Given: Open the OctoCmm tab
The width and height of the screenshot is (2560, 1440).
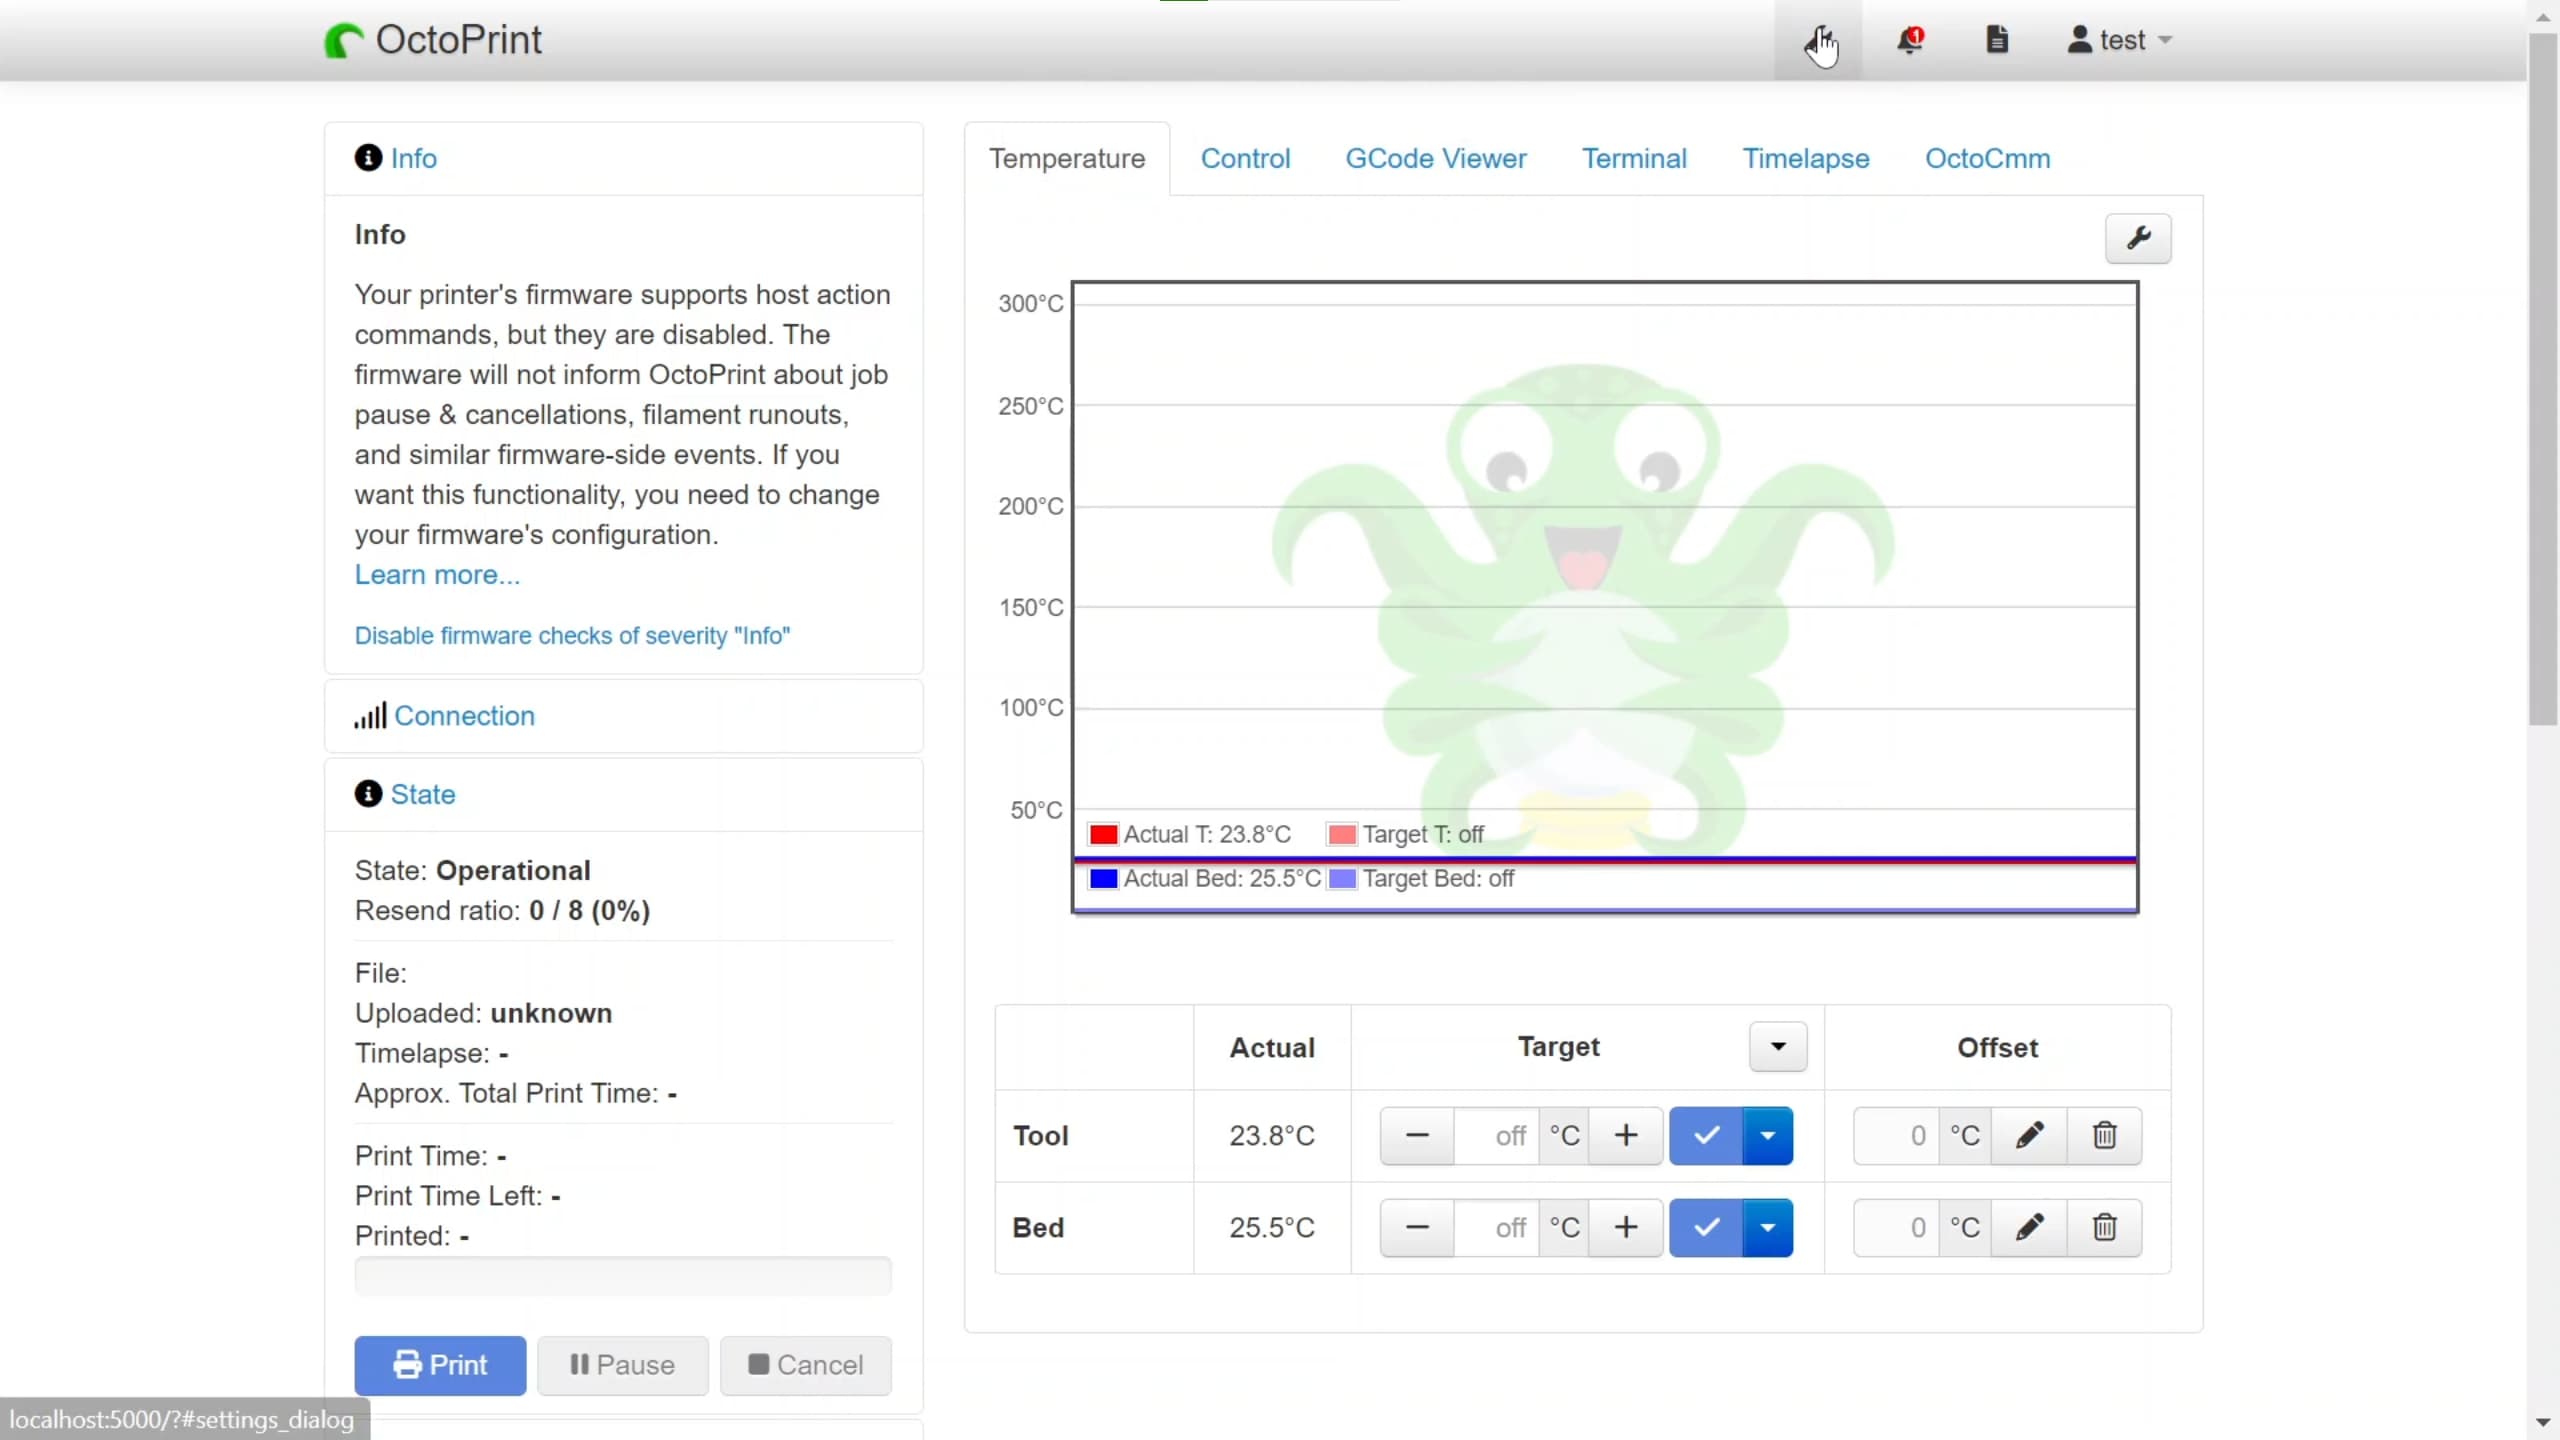Looking at the screenshot, I should point(1986,158).
